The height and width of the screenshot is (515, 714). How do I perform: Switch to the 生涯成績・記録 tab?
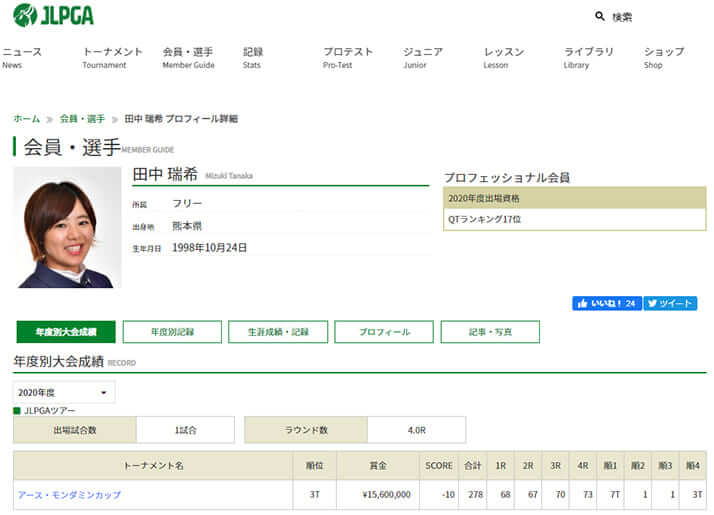pos(278,332)
